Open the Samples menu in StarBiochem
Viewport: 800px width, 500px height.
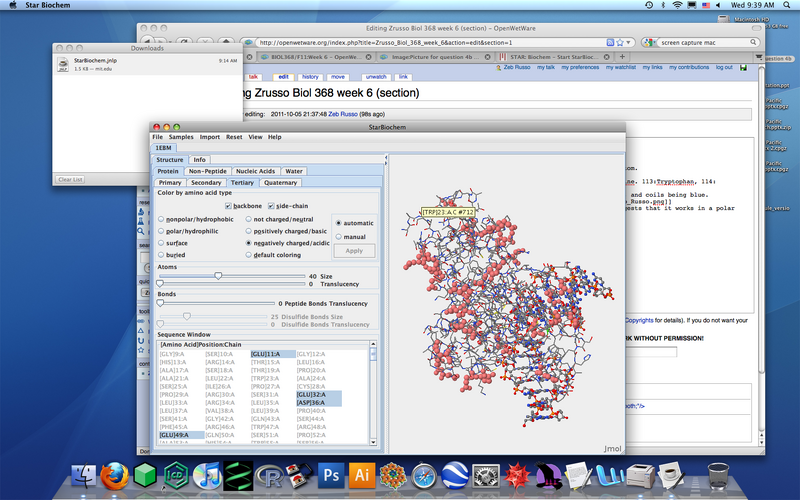tap(181, 136)
